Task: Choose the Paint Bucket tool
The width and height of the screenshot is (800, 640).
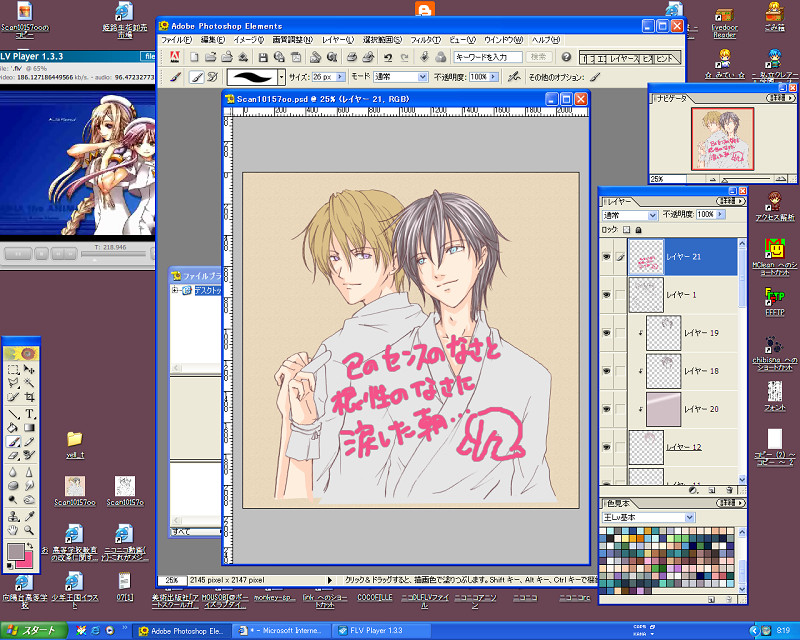Action: coord(13,428)
